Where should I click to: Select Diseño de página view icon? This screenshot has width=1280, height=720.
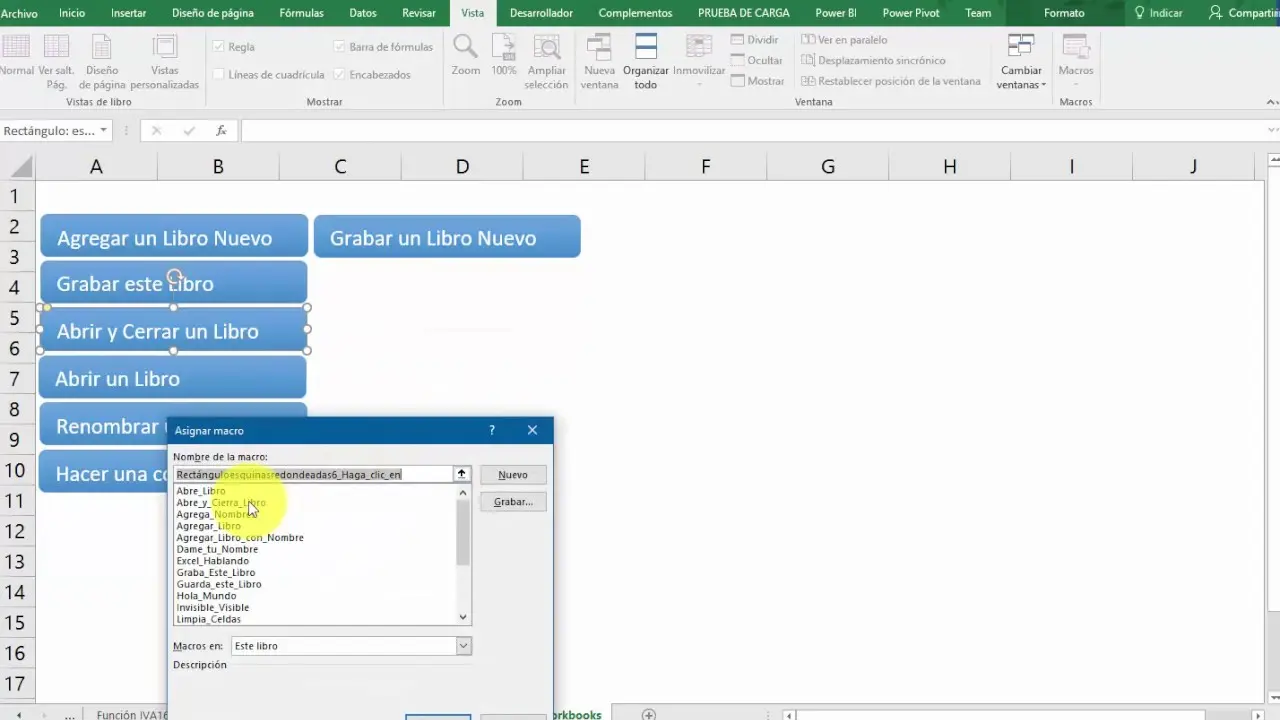click(102, 47)
